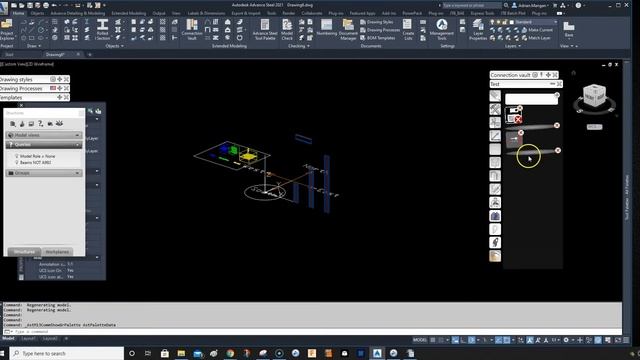Select the connection thumbnail with red X

513,115
